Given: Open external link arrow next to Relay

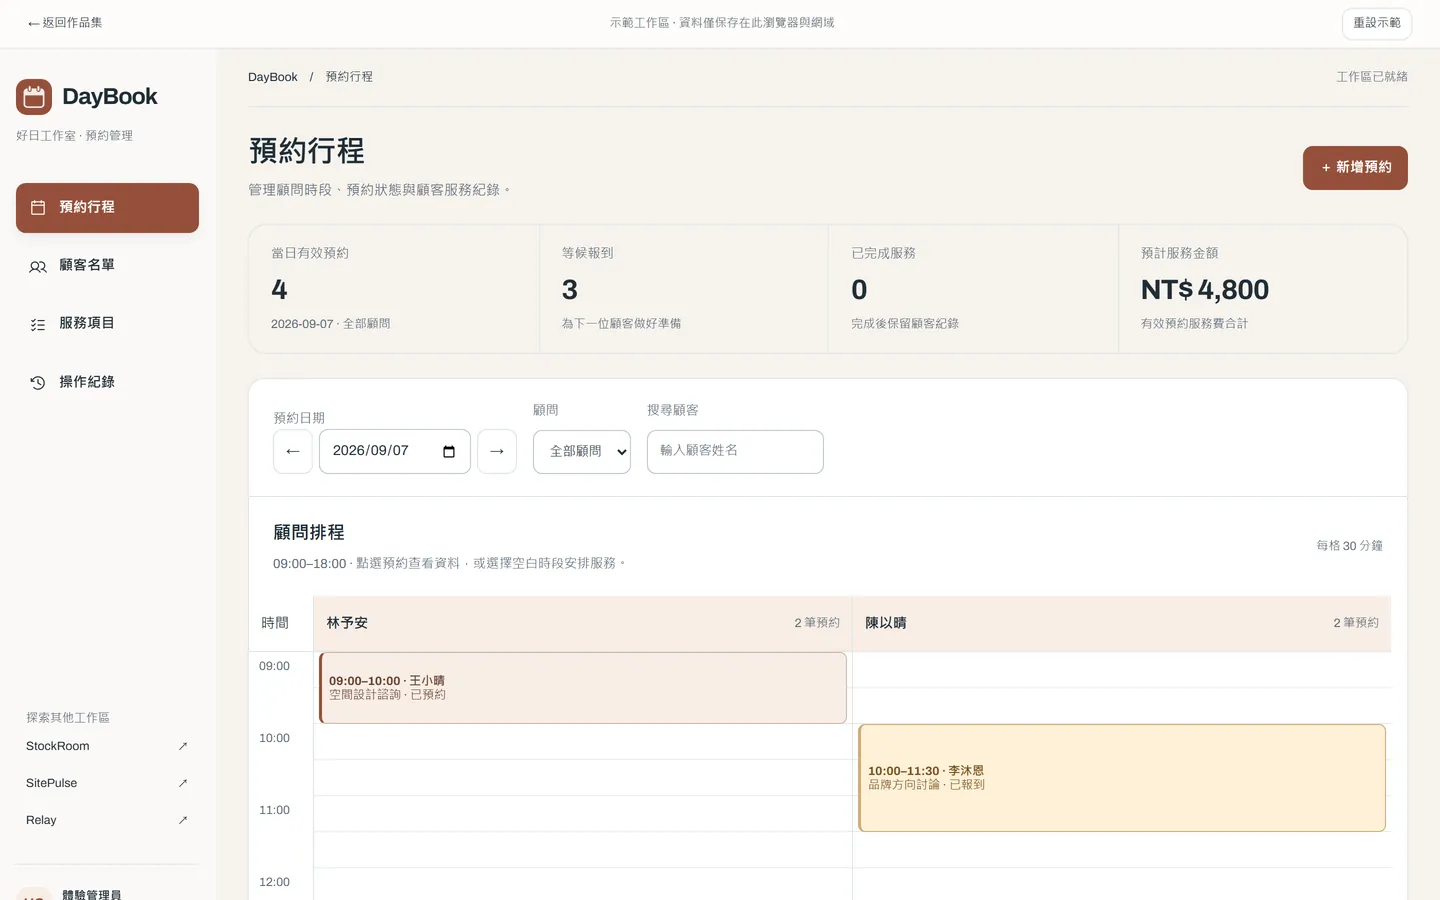Looking at the screenshot, I should [183, 820].
